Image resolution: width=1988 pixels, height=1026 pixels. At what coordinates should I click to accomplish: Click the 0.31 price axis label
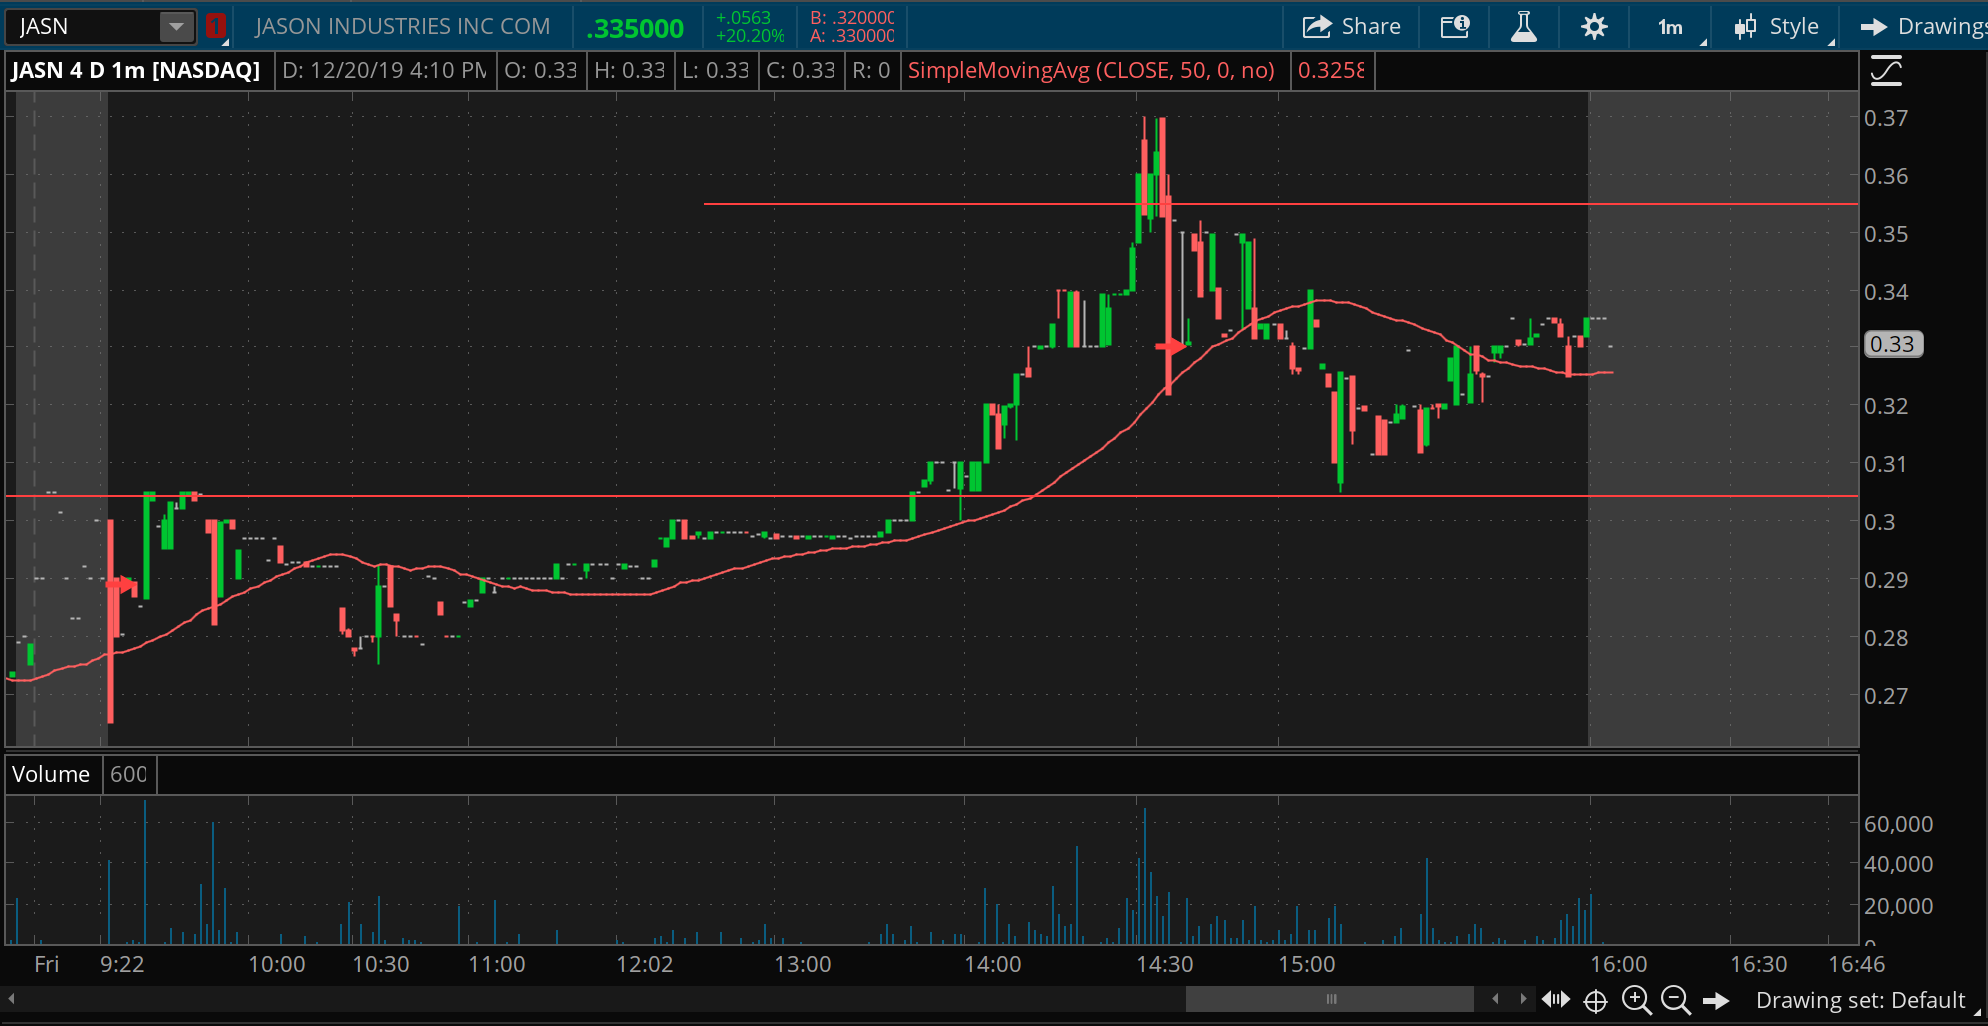[x=1886, y=464]
